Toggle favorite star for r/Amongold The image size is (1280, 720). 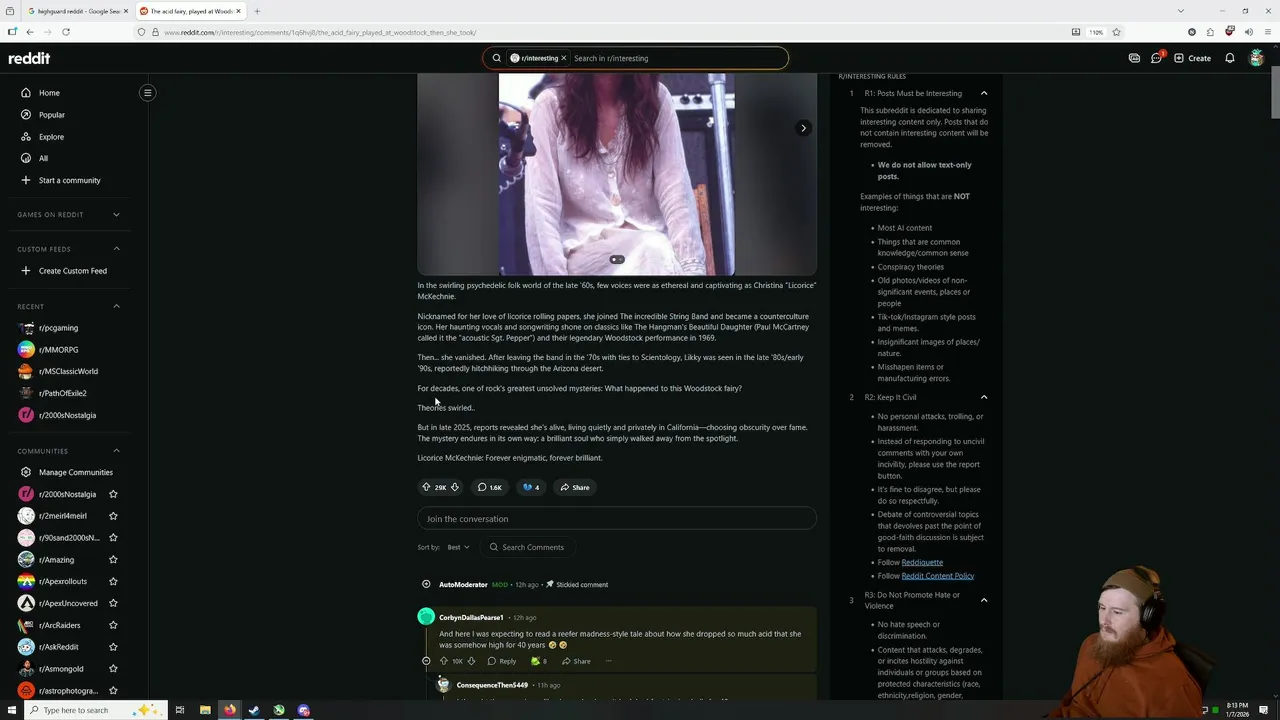tap(113, 669)
